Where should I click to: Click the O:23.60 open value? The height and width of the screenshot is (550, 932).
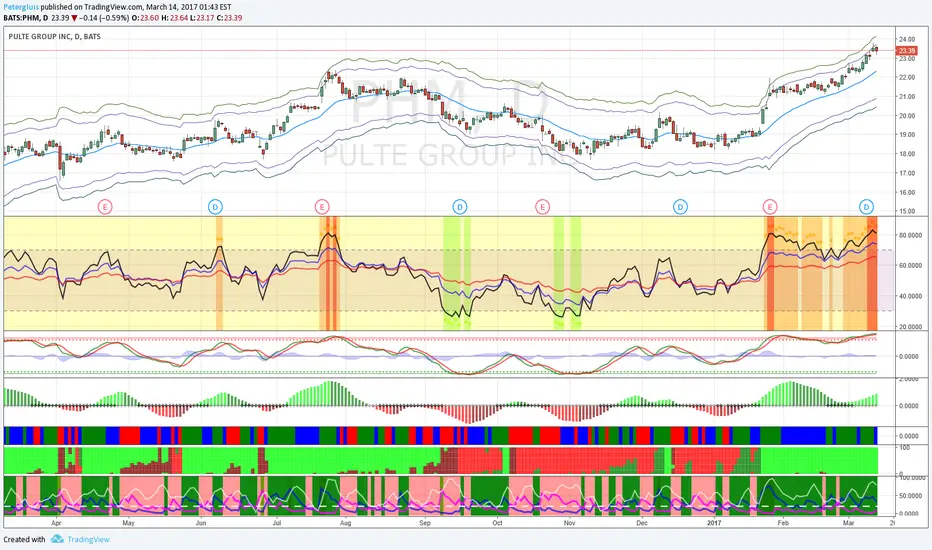145,18
